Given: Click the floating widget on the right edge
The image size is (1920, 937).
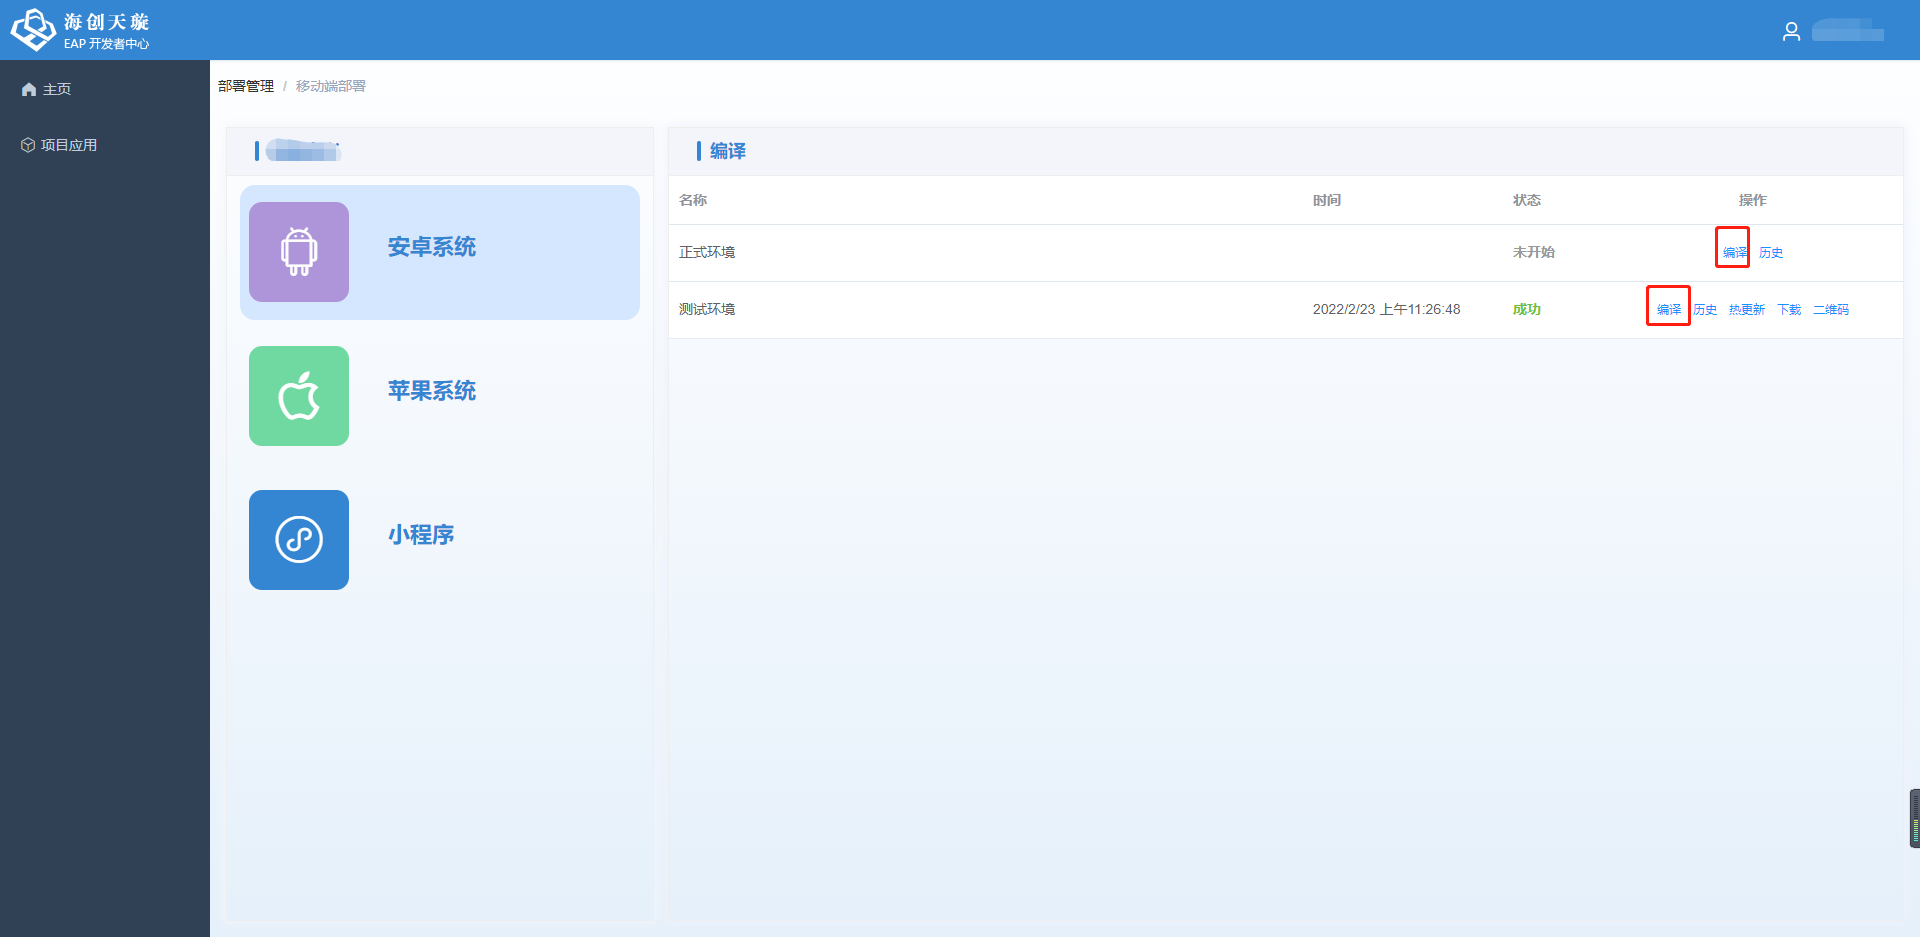Looking at the screenshot, I should [x=1914, y=818].
